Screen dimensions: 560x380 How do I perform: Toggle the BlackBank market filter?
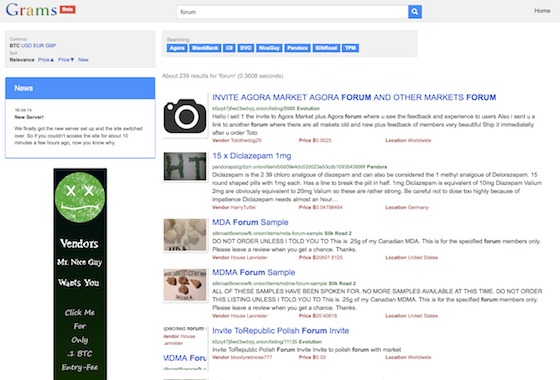(205, 48)
